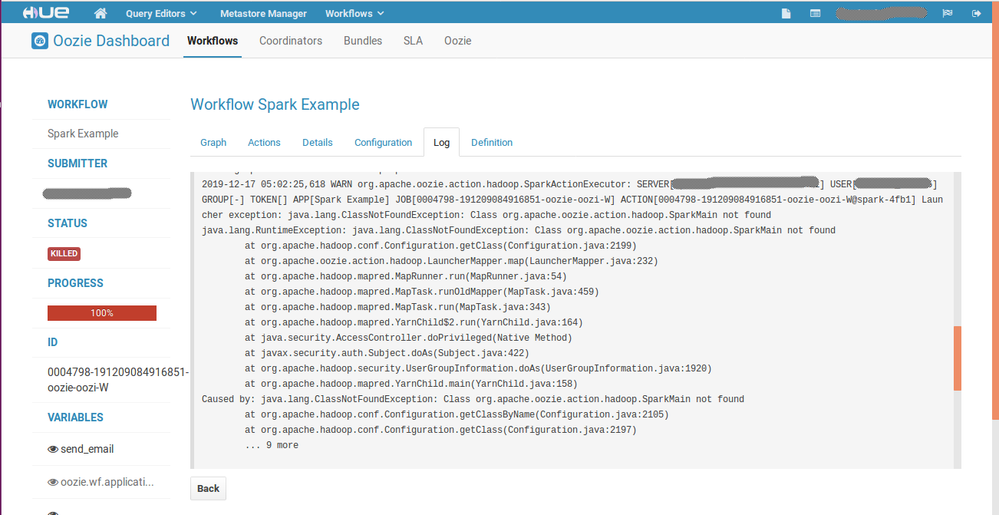This screenshot has width=999, height=515.
Task: Click the VARIABLES sidebar heading
Action: 75,417
